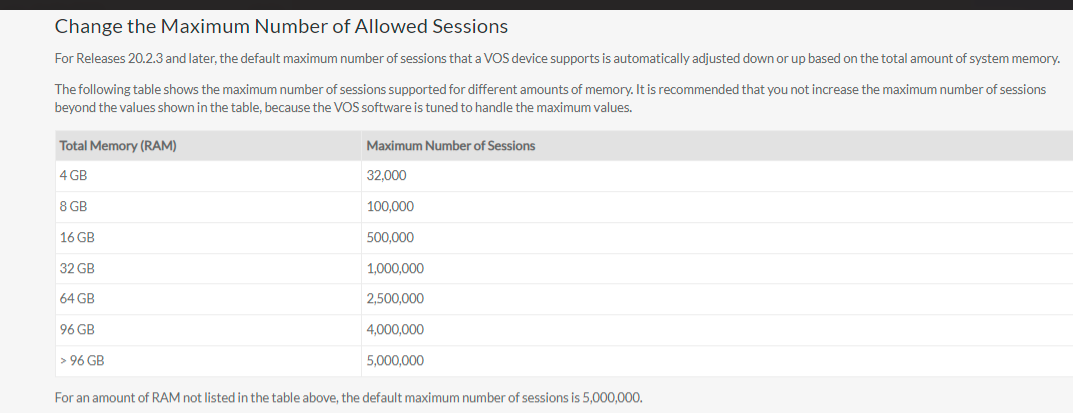Click the 32,000 sessions value
1073x413 pixels.
pyautogui.click(x=387, y=176)
